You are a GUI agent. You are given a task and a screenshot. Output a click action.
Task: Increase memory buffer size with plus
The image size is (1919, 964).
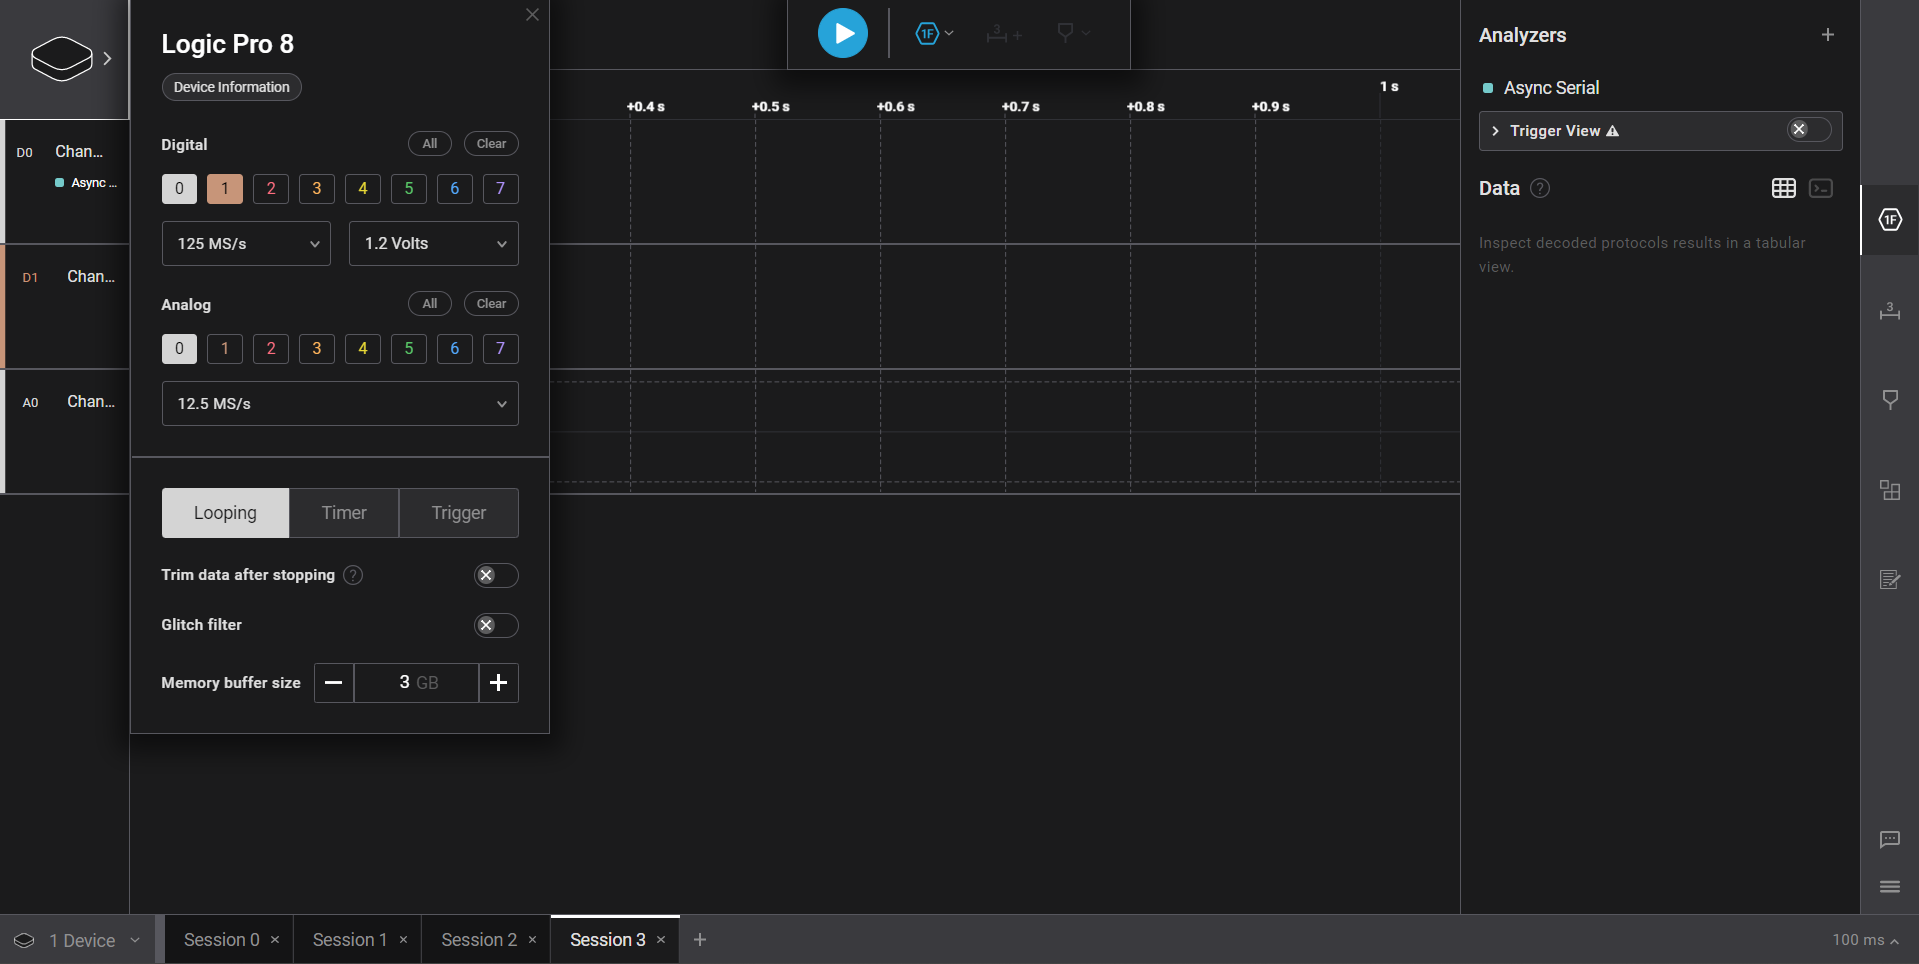click(499, 683)
